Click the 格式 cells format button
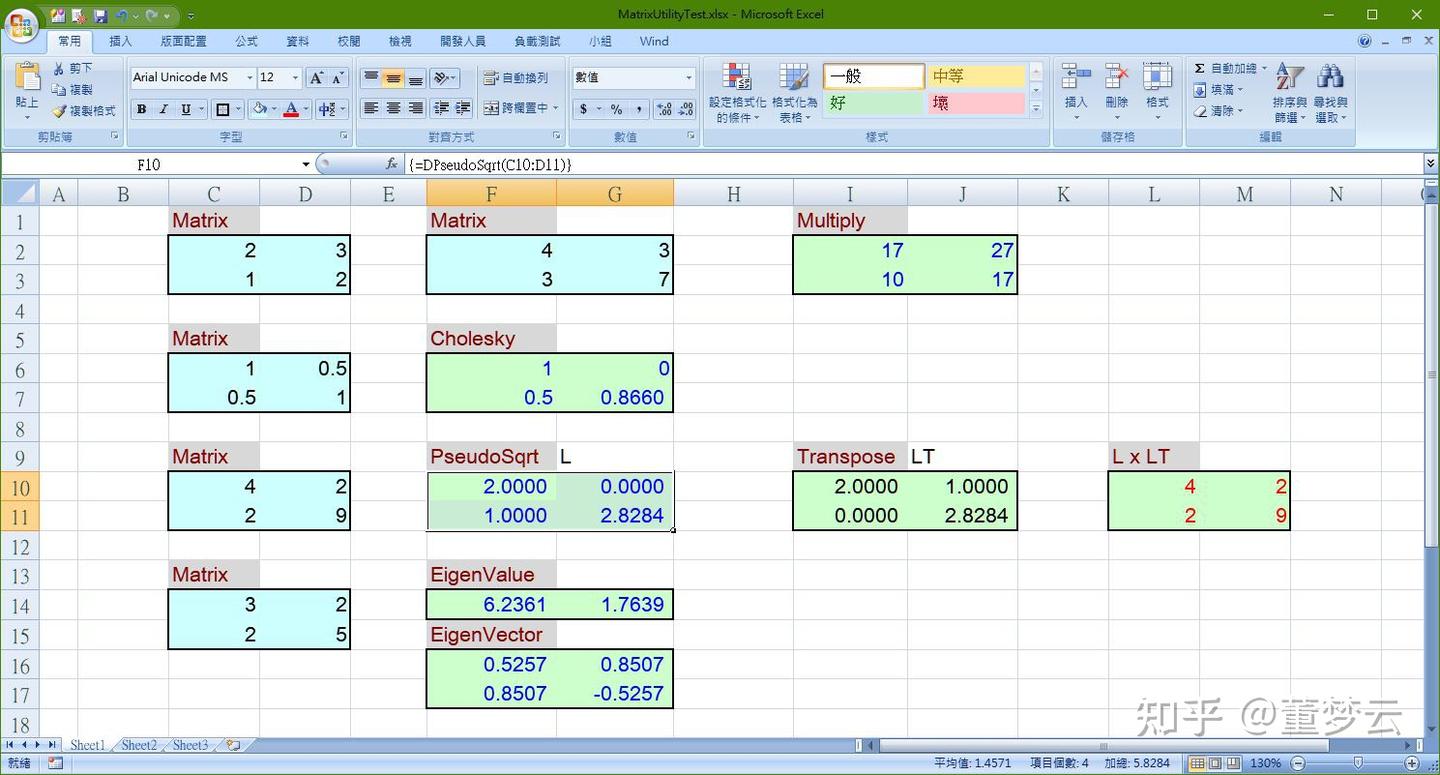1440x775 pixels. [x=1157, y=91]
